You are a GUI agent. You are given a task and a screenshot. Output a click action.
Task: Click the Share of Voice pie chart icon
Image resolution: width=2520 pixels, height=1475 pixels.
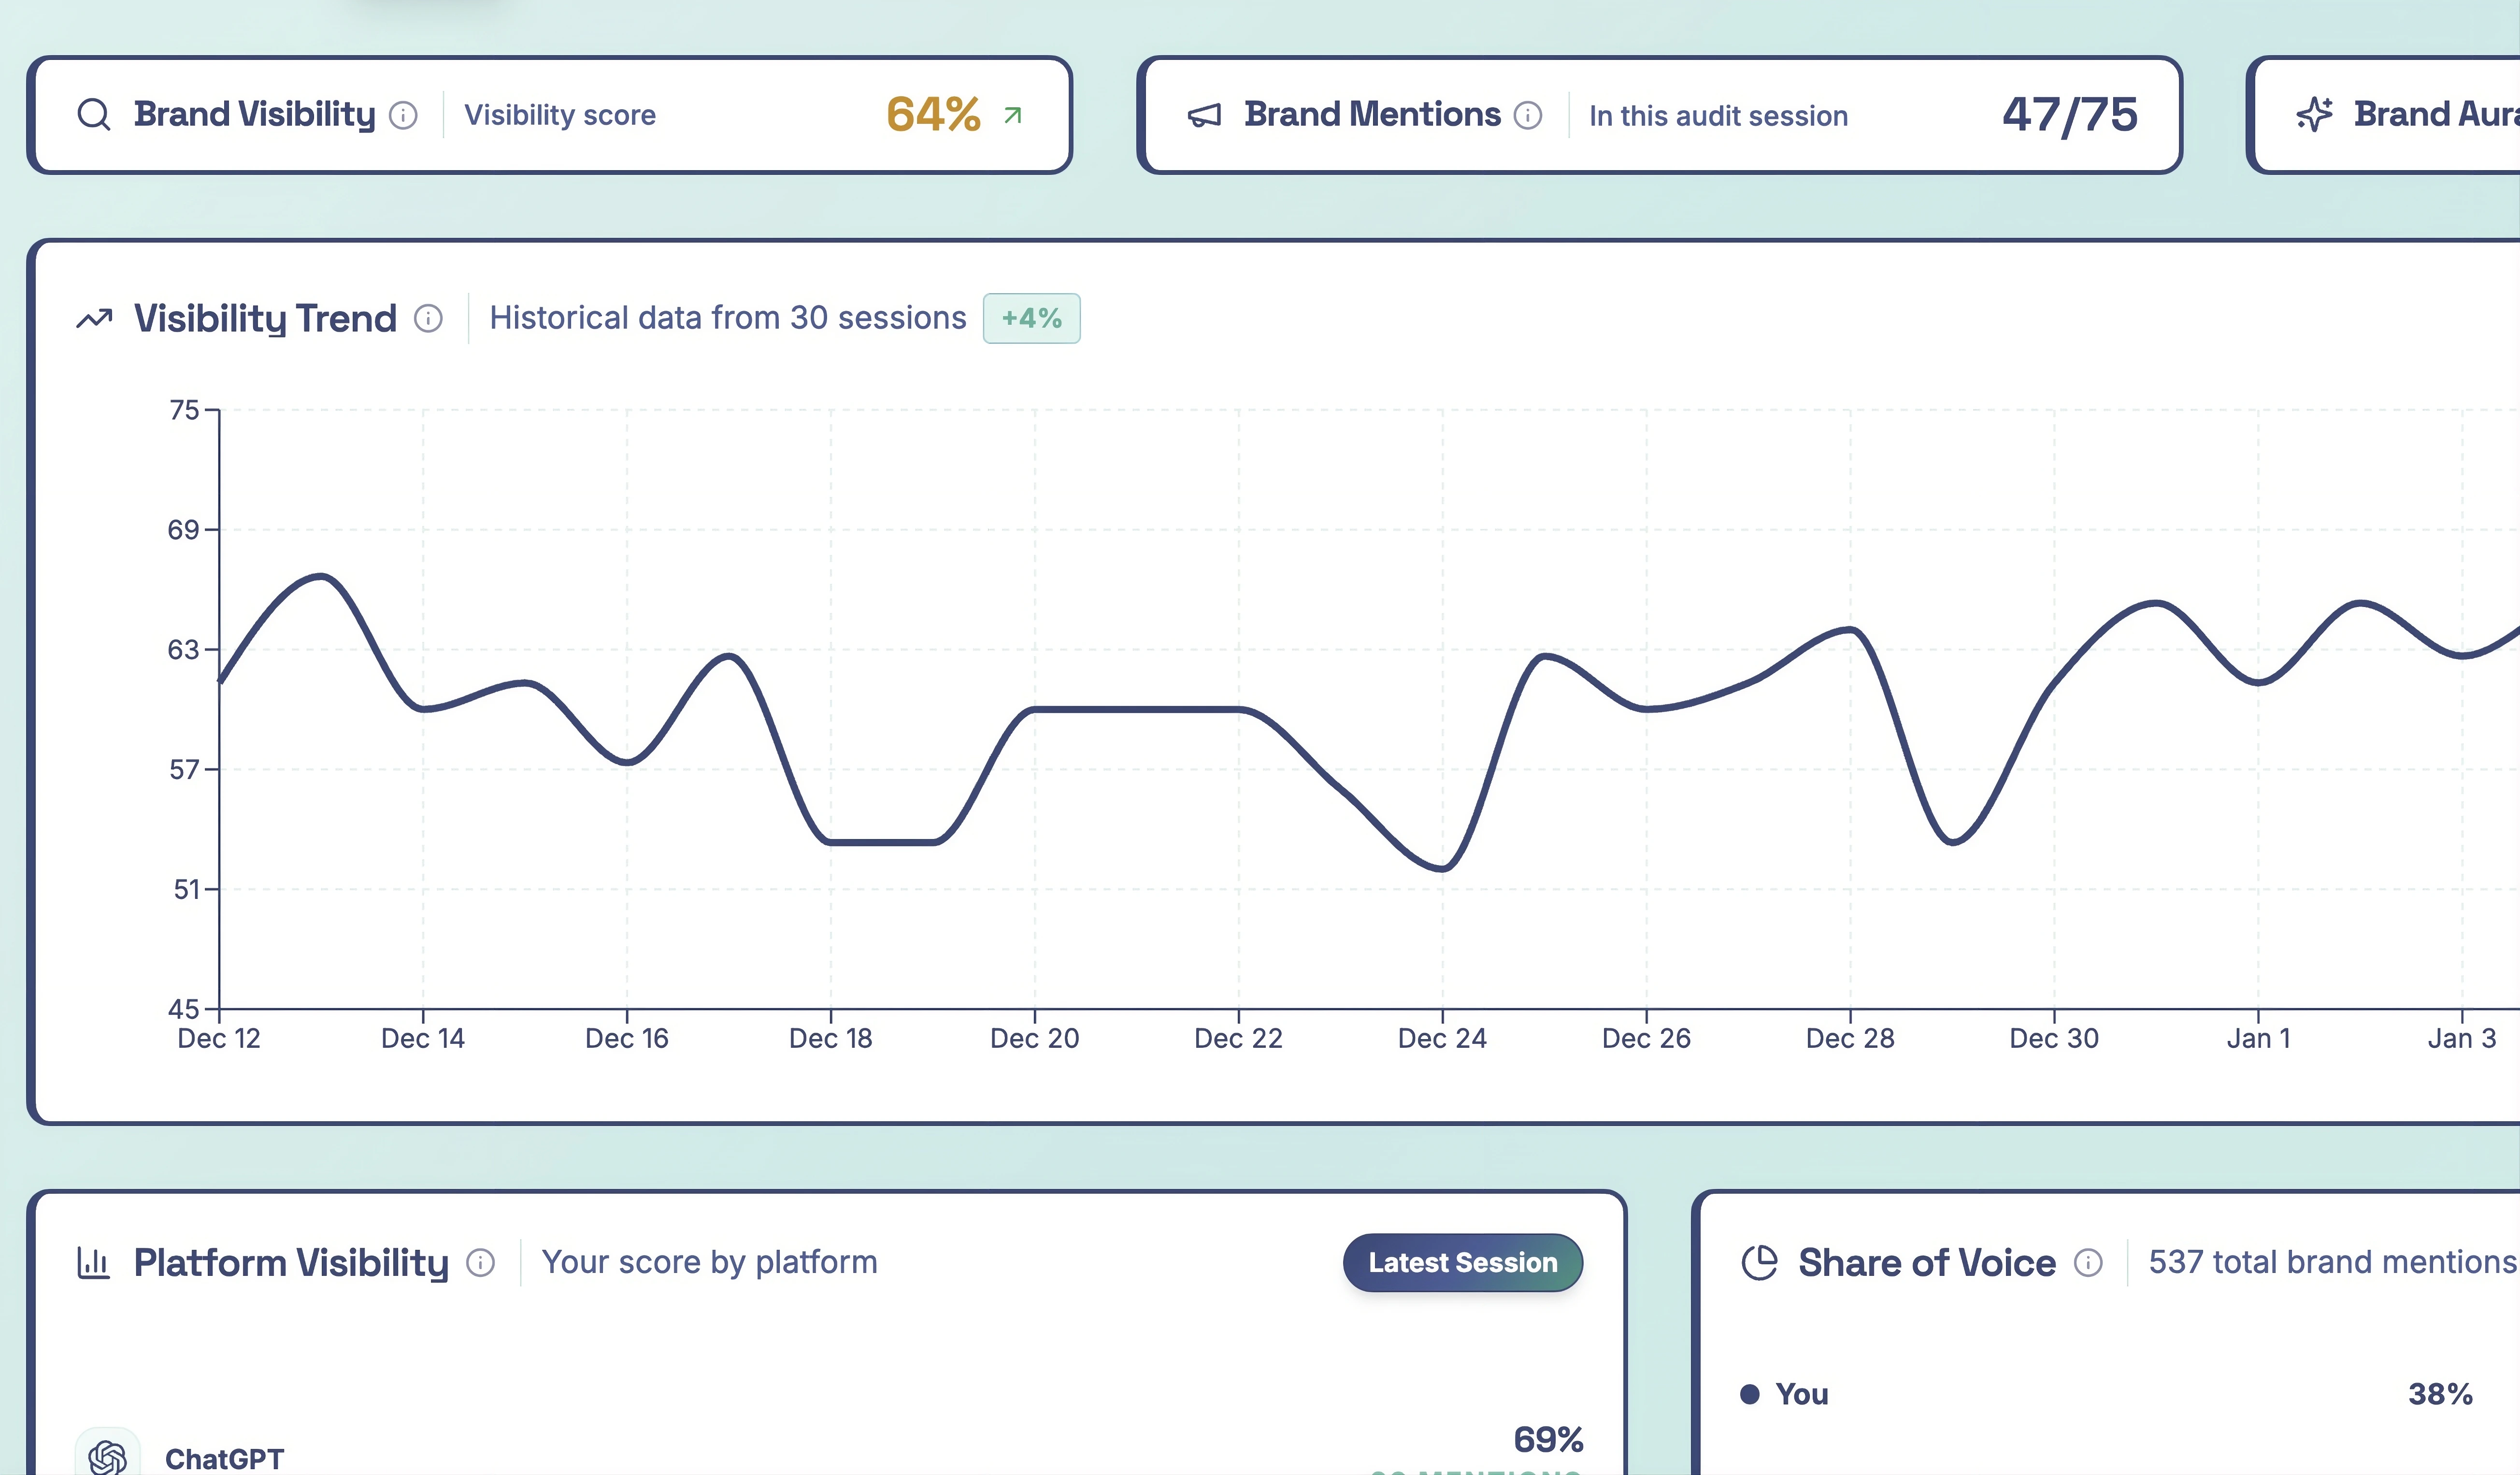(1761, 1262)
